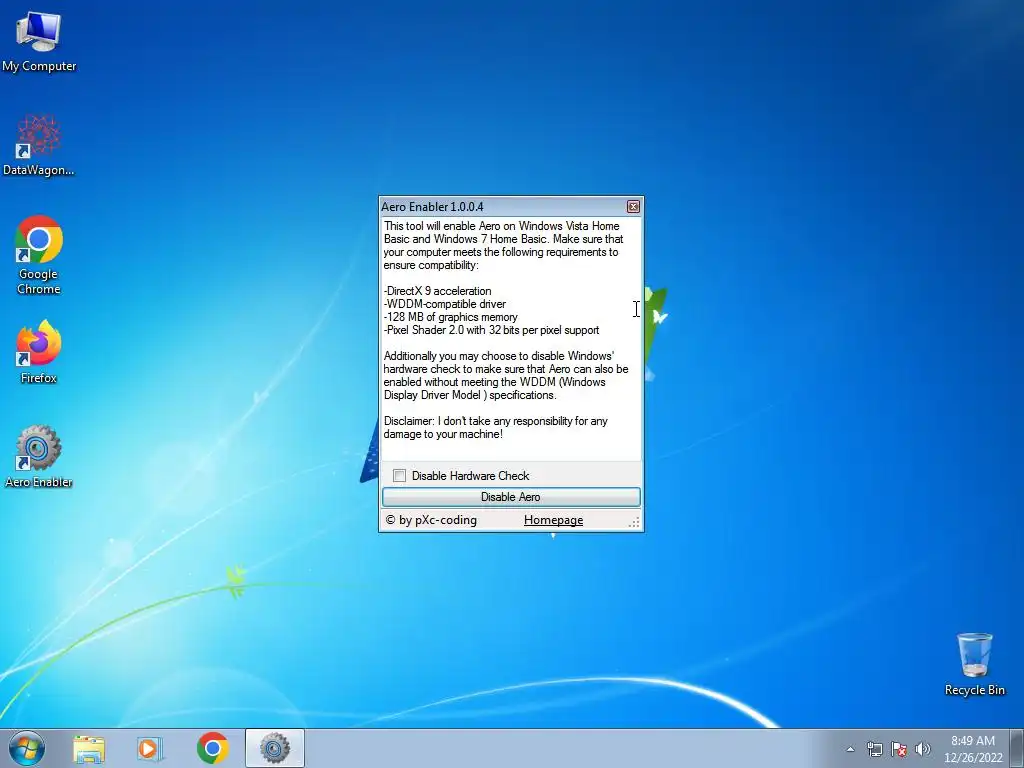
Task: Open the network tray icon
Action: coord(874,749)
